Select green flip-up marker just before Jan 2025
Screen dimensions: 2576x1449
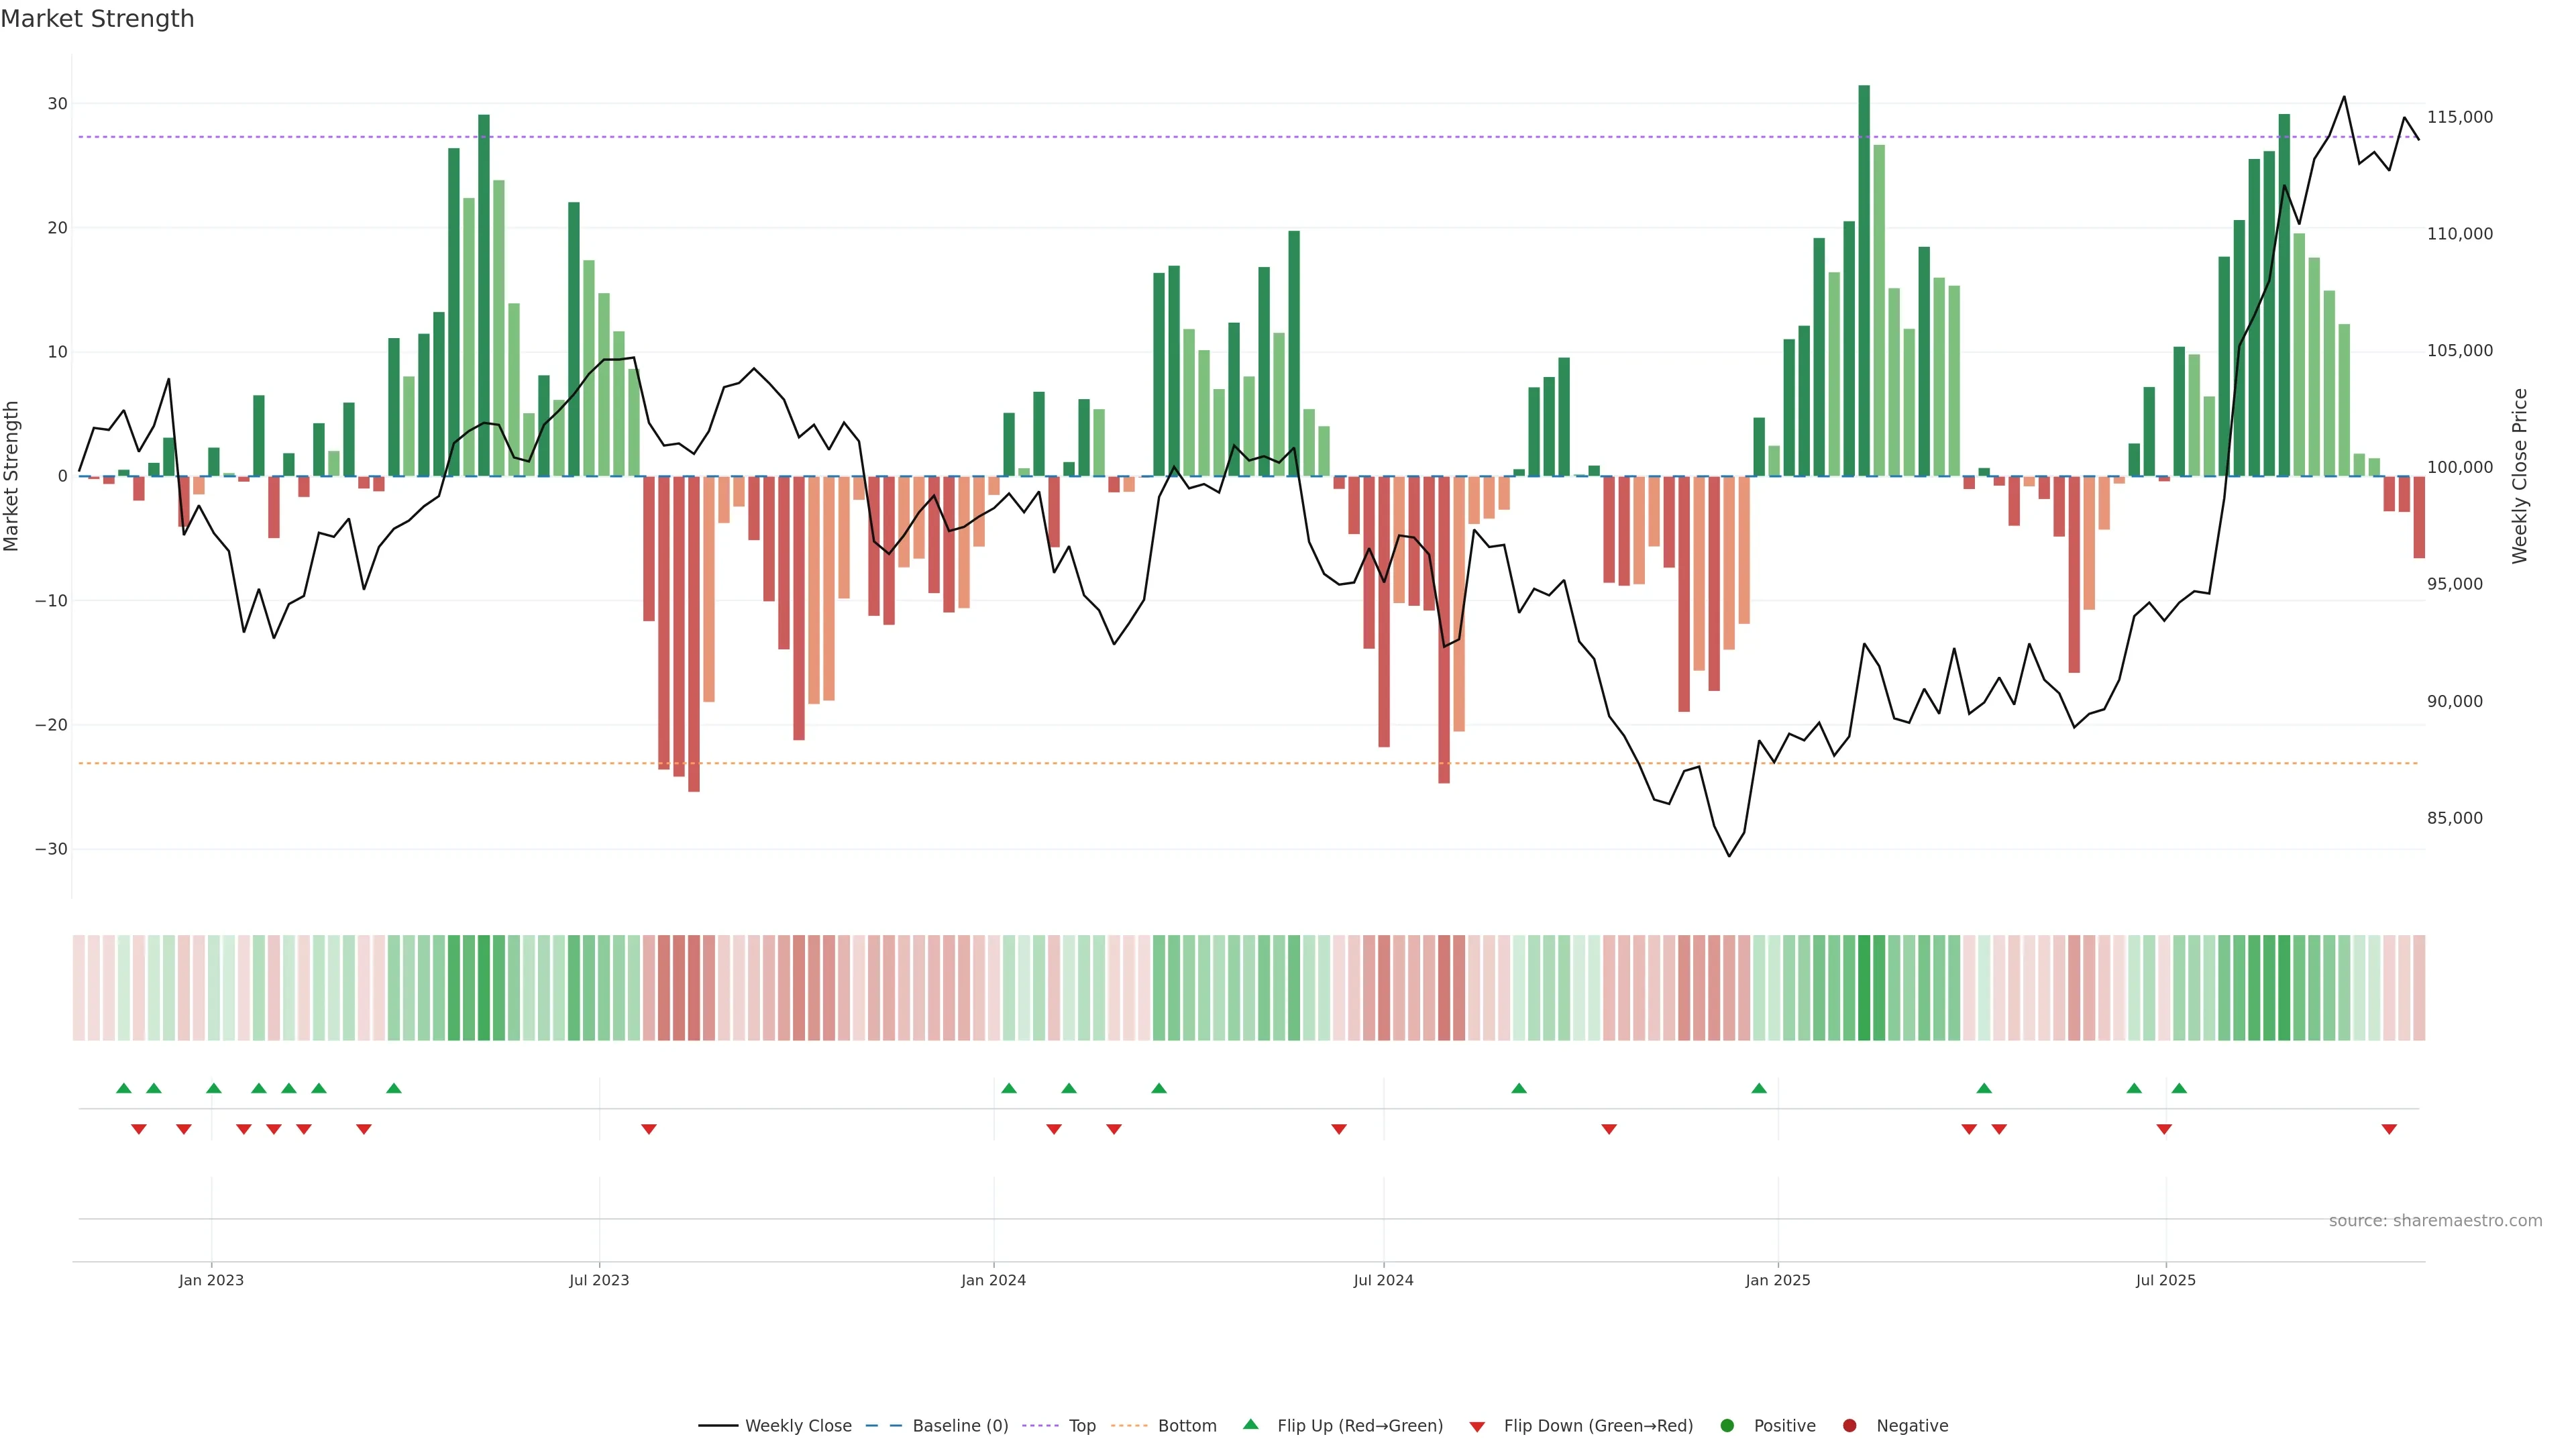[1759, 1088]
